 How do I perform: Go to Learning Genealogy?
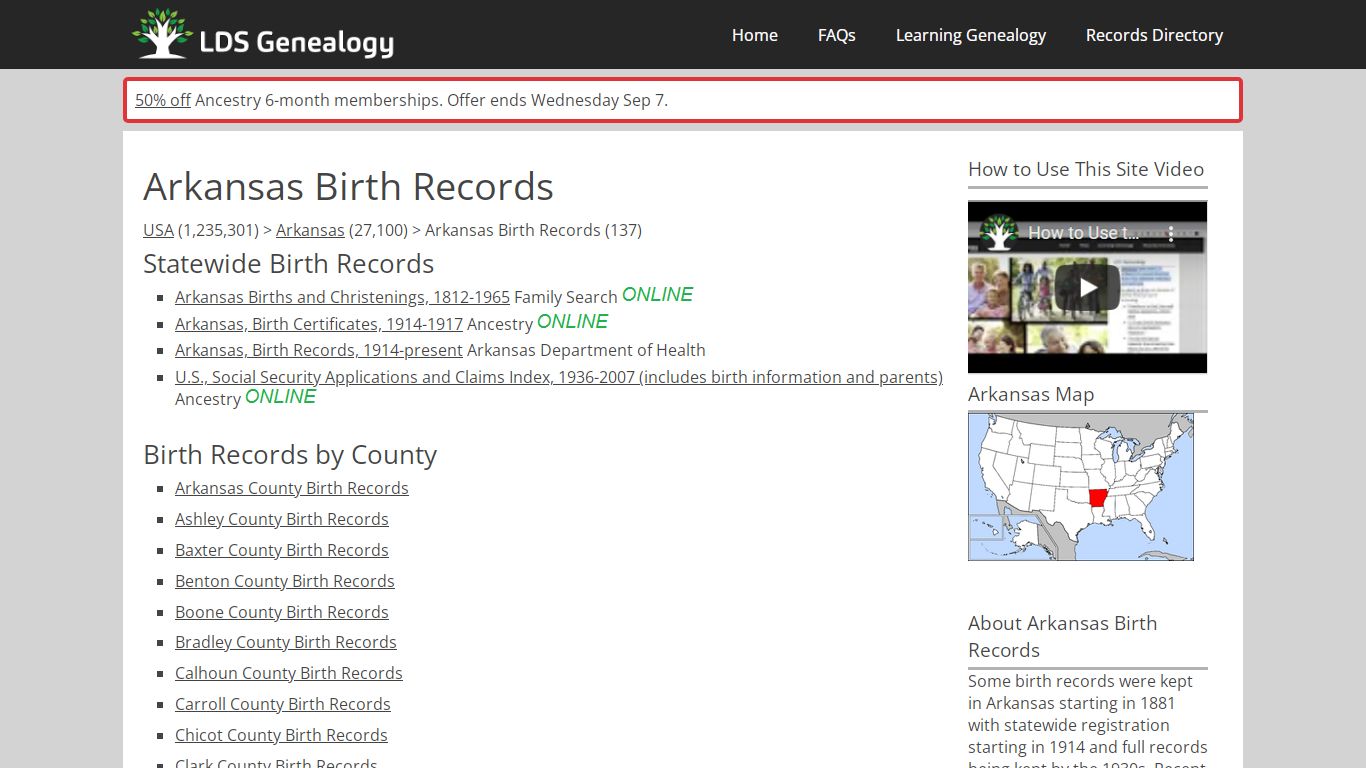(x=971, y=35)
